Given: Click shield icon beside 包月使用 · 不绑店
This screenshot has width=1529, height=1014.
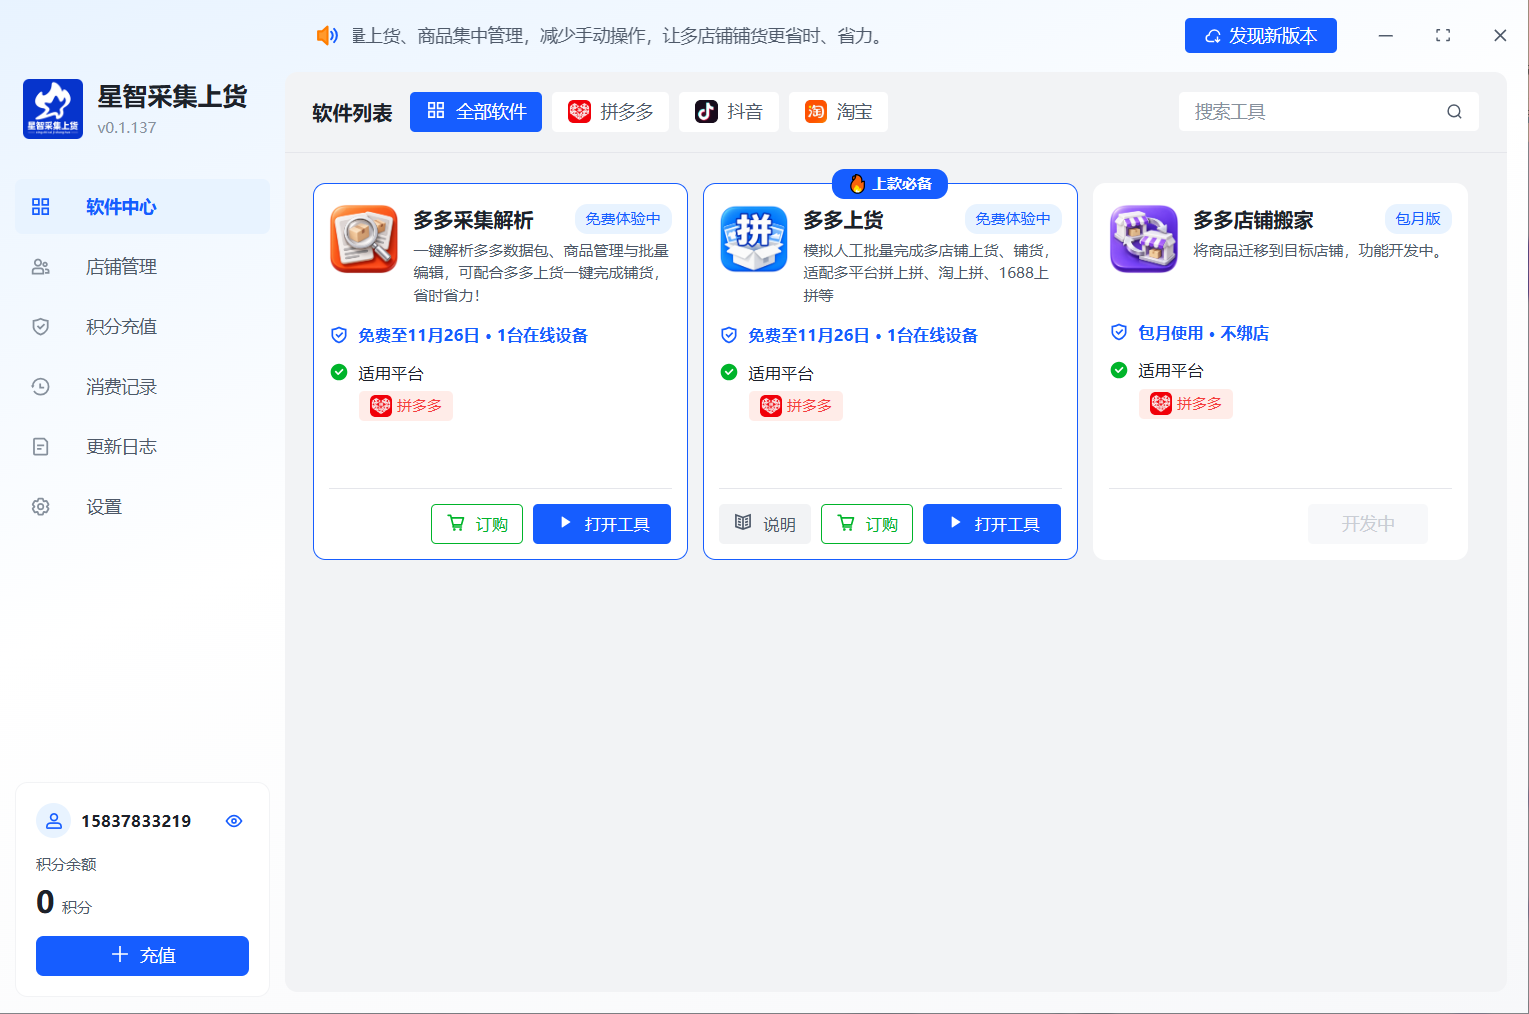Looking at the screenshot, I should [x=1119, y=333].
